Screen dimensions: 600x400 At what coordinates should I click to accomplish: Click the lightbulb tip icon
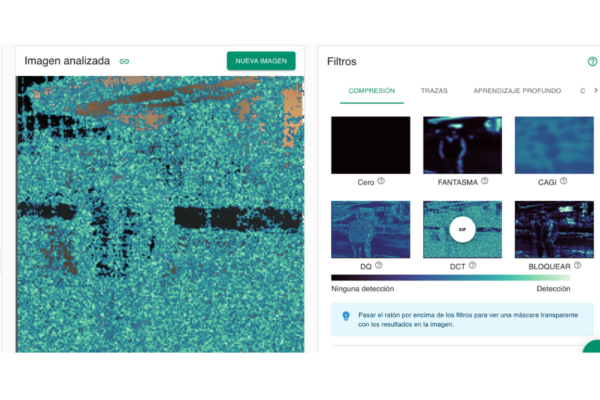point(345,316)
